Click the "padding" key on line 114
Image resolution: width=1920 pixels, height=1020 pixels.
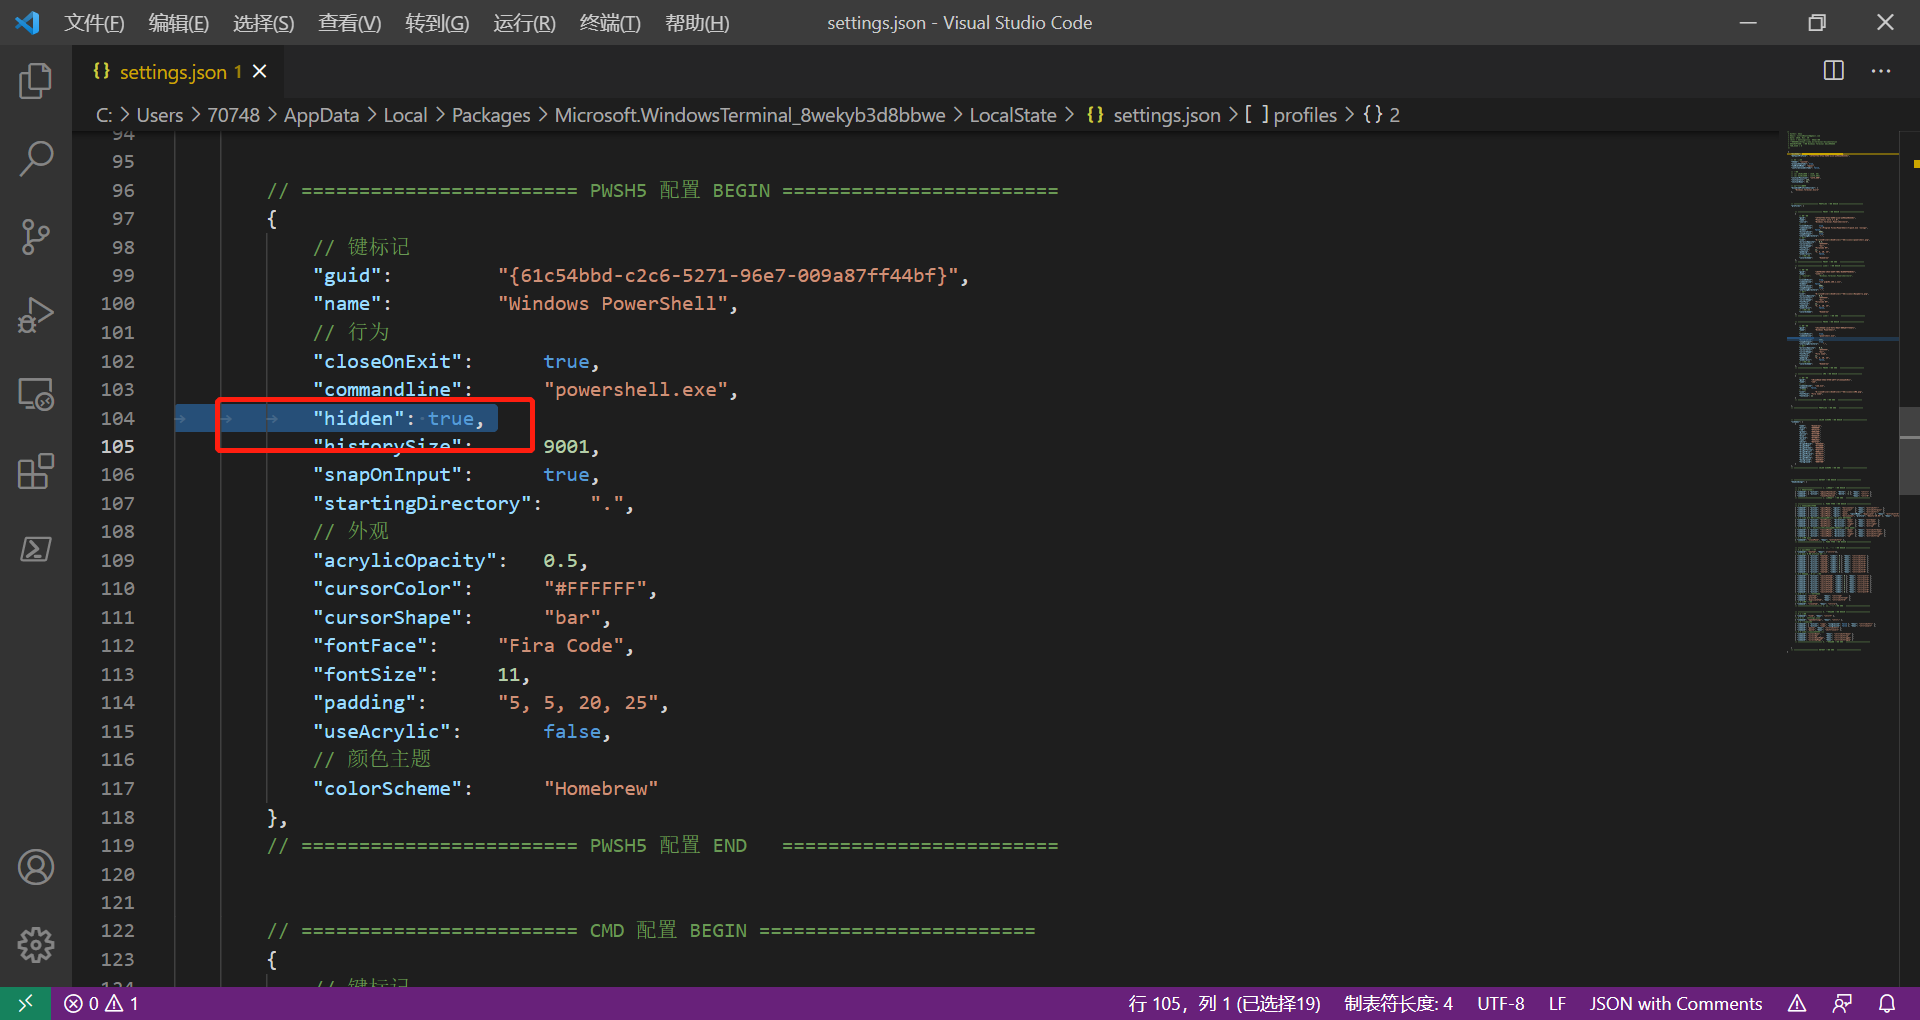[x=364, y=702]
